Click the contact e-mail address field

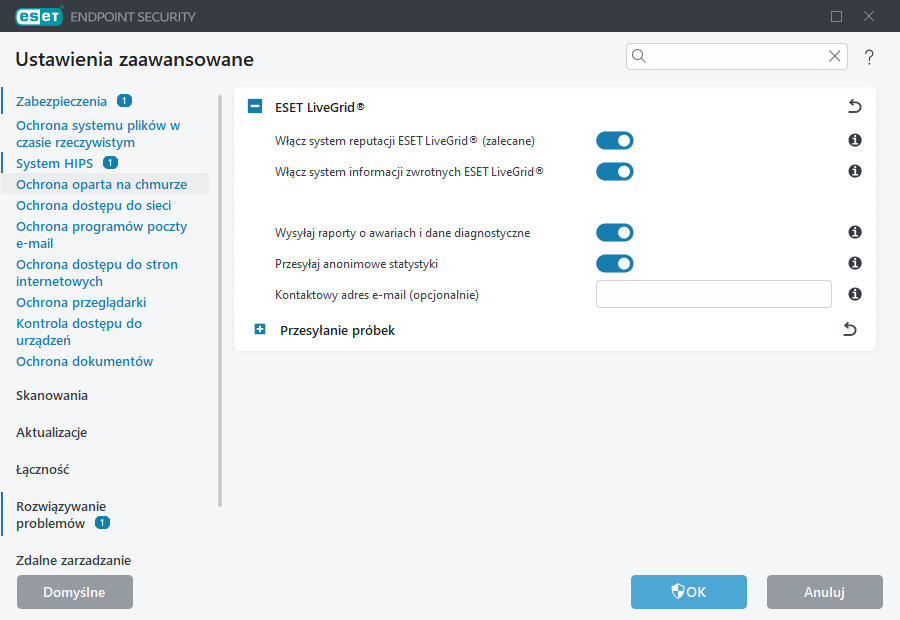coord(713,294)
